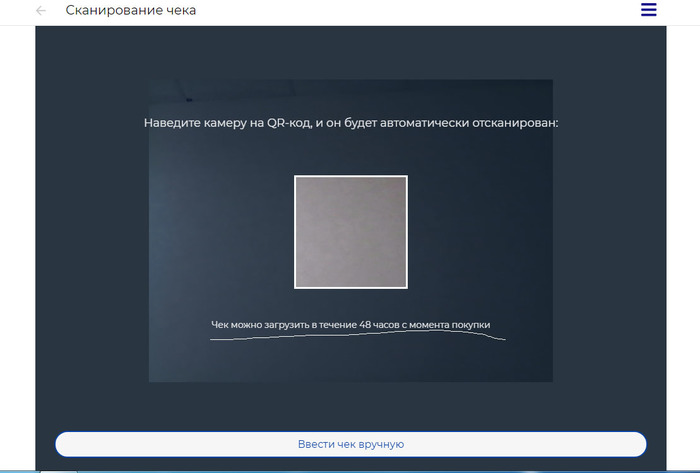Click the dark panel above the camera preview

click(350, 52)
